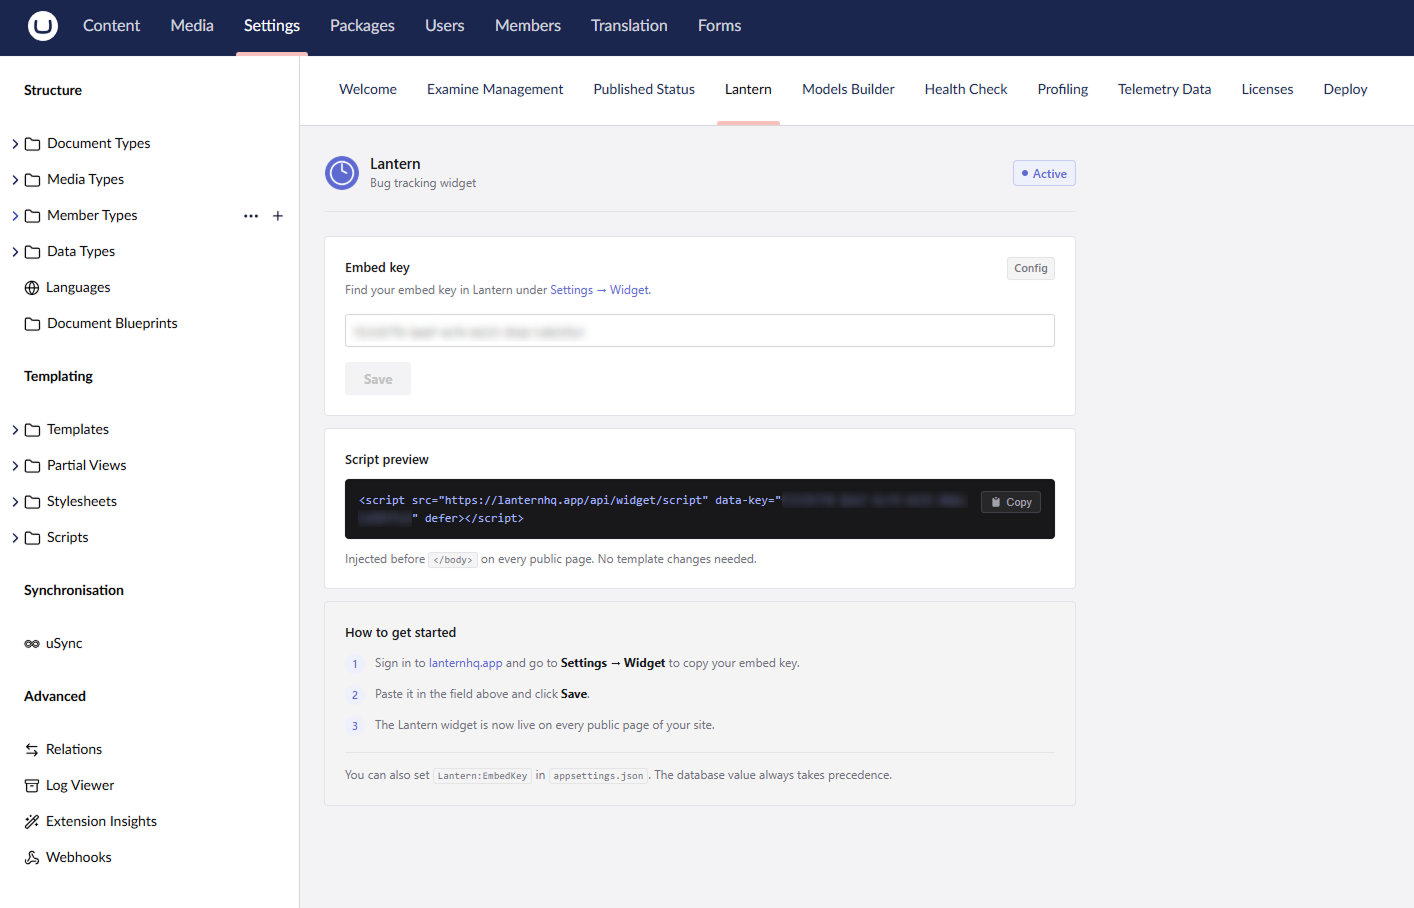The image size is (1414, 908).
Task: Open the Users section
Action: pyautogui.click(x=444, y=26)
